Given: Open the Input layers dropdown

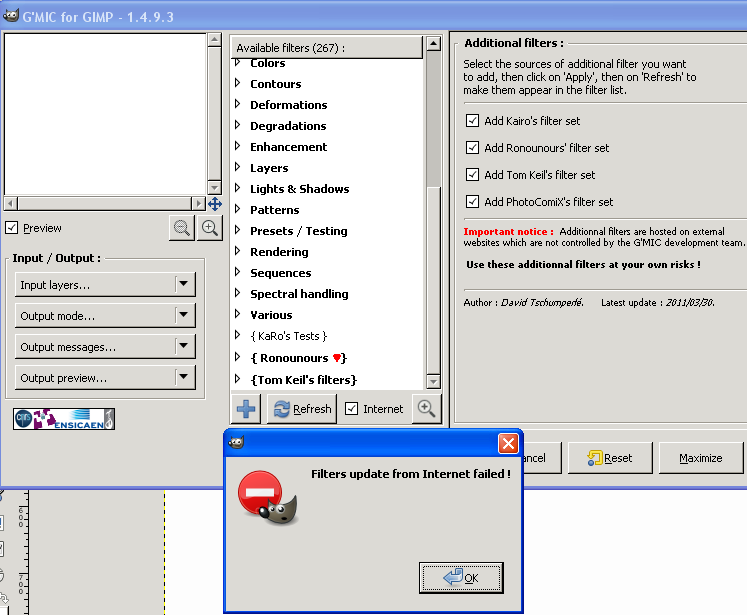Looking at the screenshot, I should [x=105, y=285].
